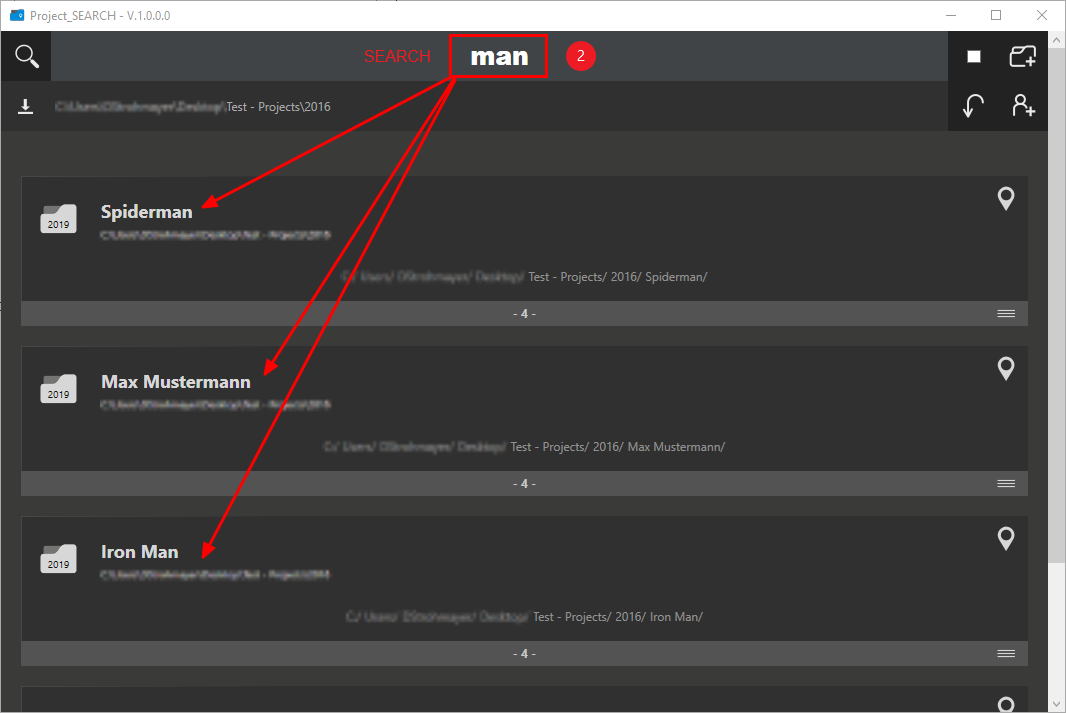
Task: Click the download arrow icon beside path
Action: click(26, 106)
